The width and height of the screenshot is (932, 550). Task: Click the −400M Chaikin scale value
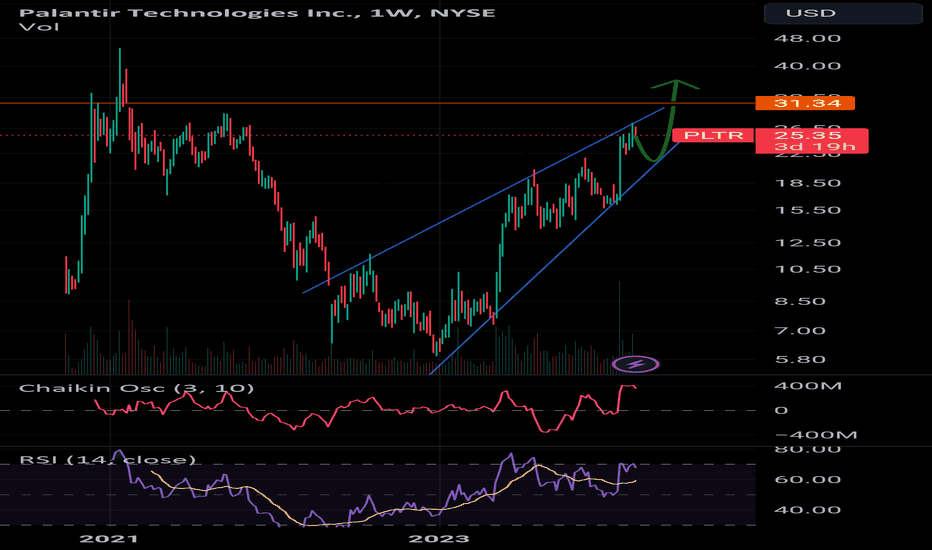[x=816, y=435]
